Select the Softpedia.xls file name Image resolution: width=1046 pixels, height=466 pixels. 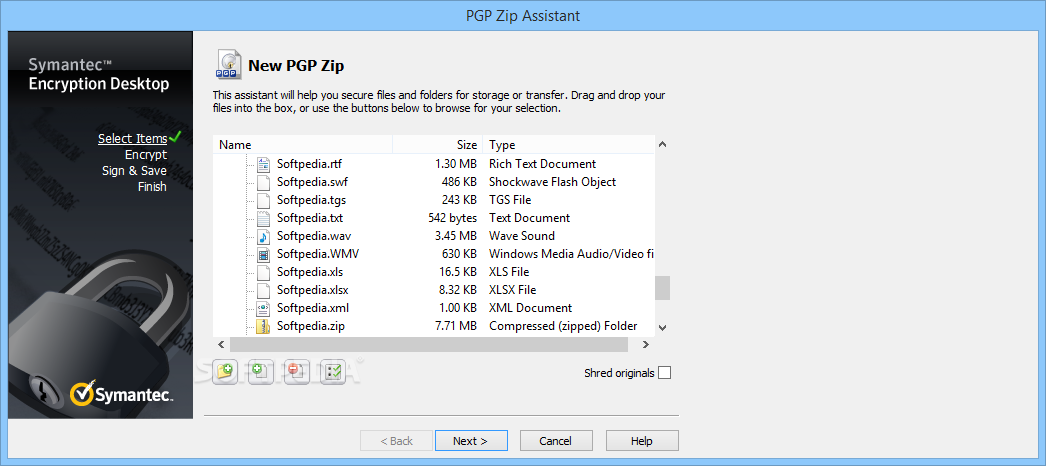pos(310,272)
